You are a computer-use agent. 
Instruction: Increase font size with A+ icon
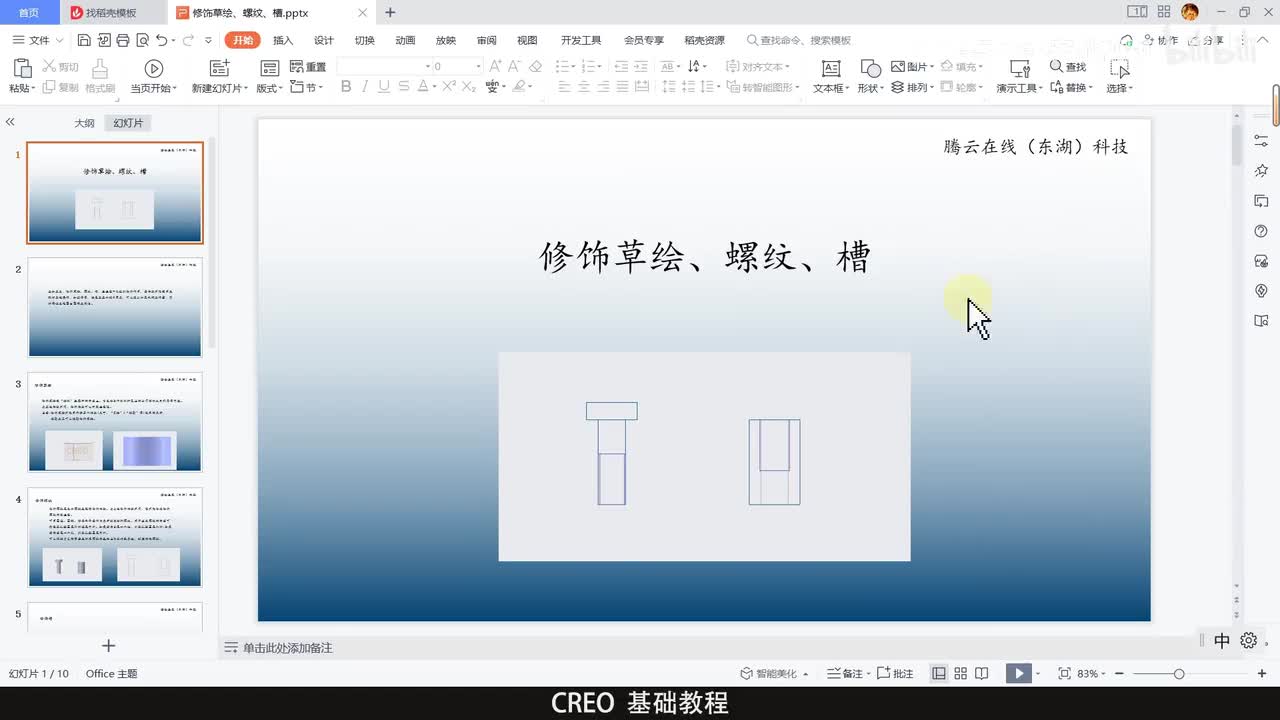tap(496, 67)
